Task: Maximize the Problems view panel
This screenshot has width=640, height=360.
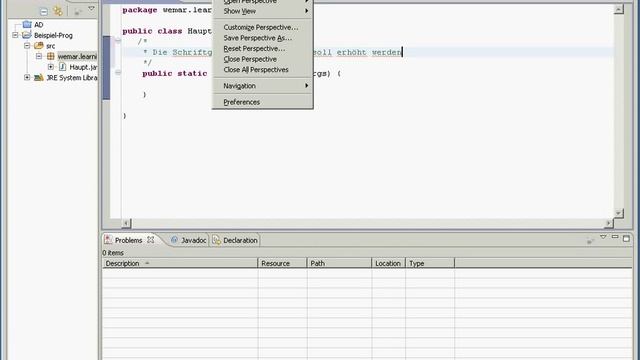Action: pyautogui.click(x=627, y=238)
